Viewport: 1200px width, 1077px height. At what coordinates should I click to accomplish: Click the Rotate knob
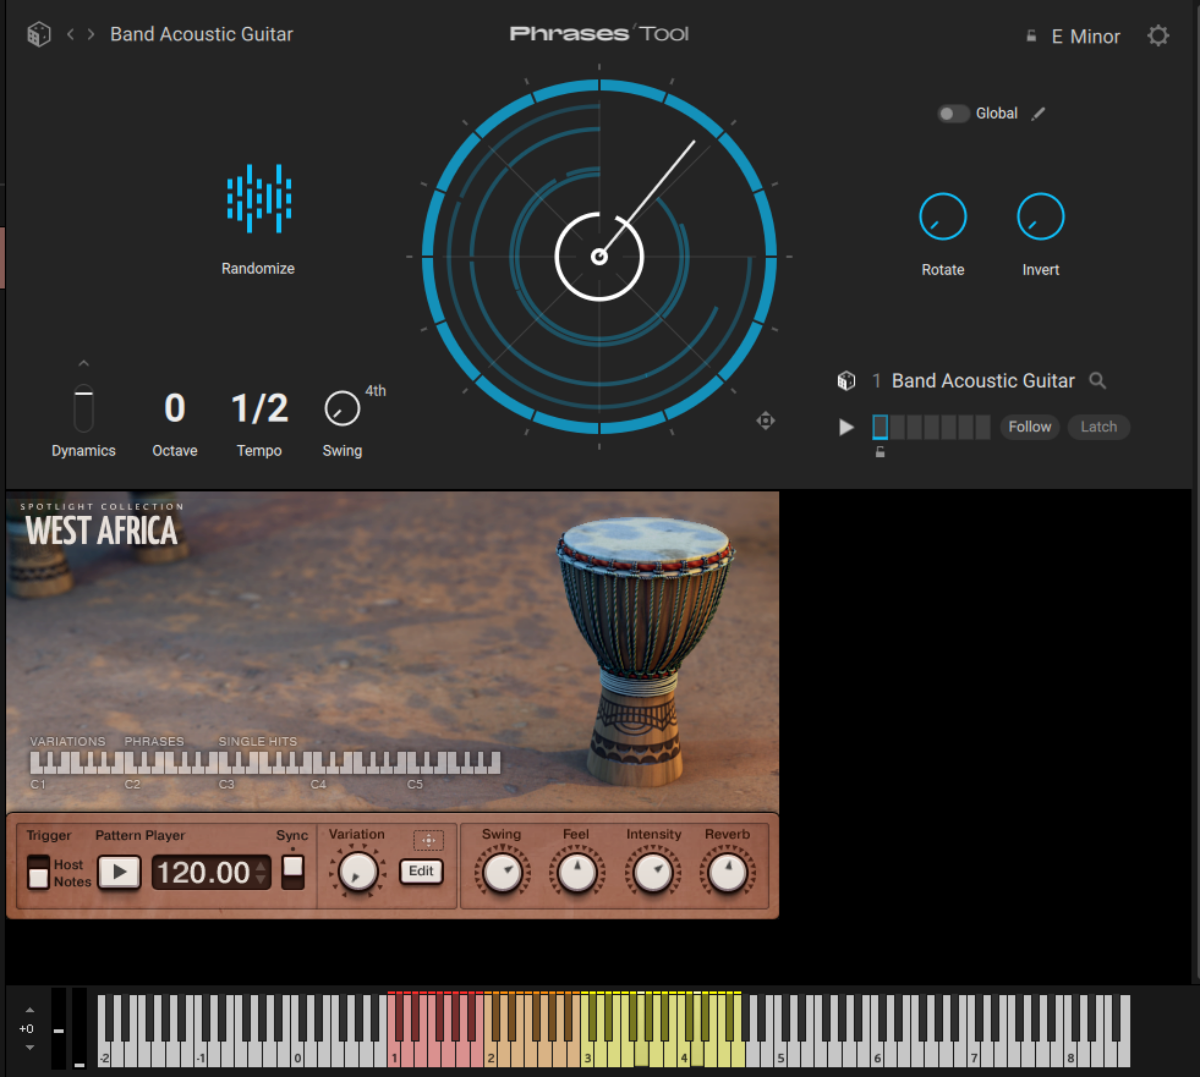click(943, 216)
